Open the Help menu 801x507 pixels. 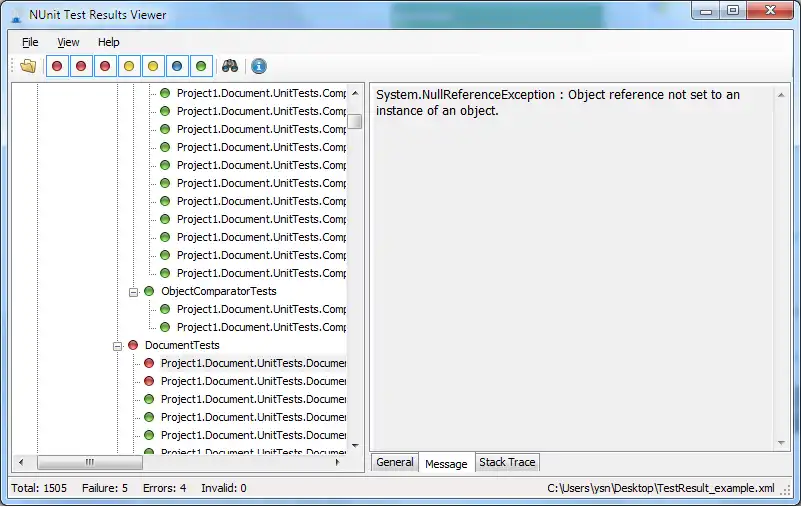tap(108, 42)
